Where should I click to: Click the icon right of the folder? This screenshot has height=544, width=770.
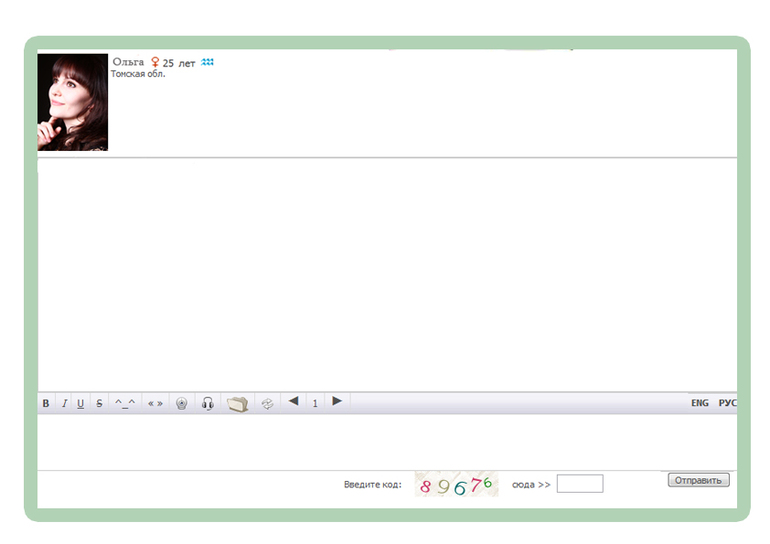[267, 404]
